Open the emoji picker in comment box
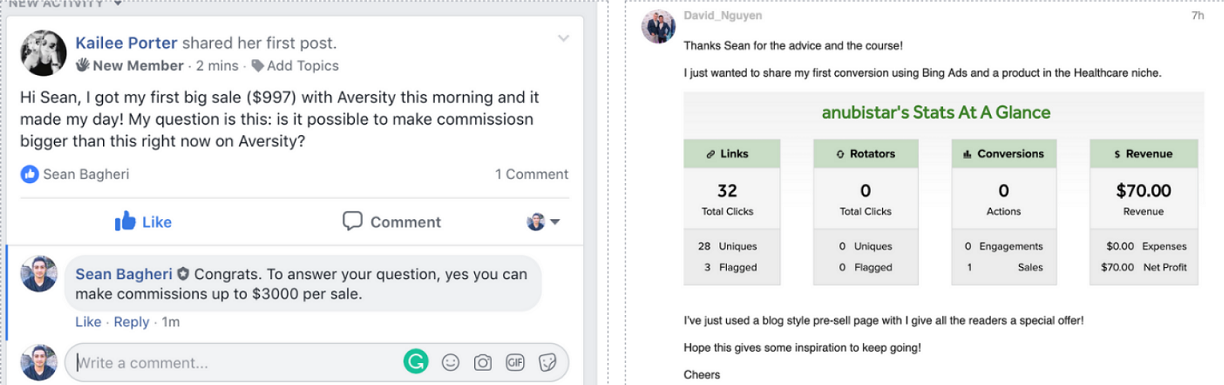The height and width of the screenshot is (385, 1224). point(450,362)
